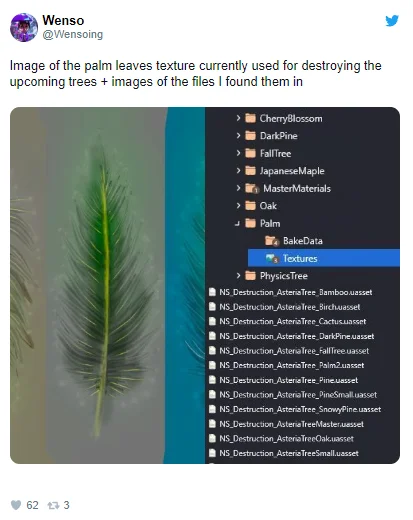Click the MasterMaterials folder icon
The image size is (413, 520).
click(x=251, y=188)
